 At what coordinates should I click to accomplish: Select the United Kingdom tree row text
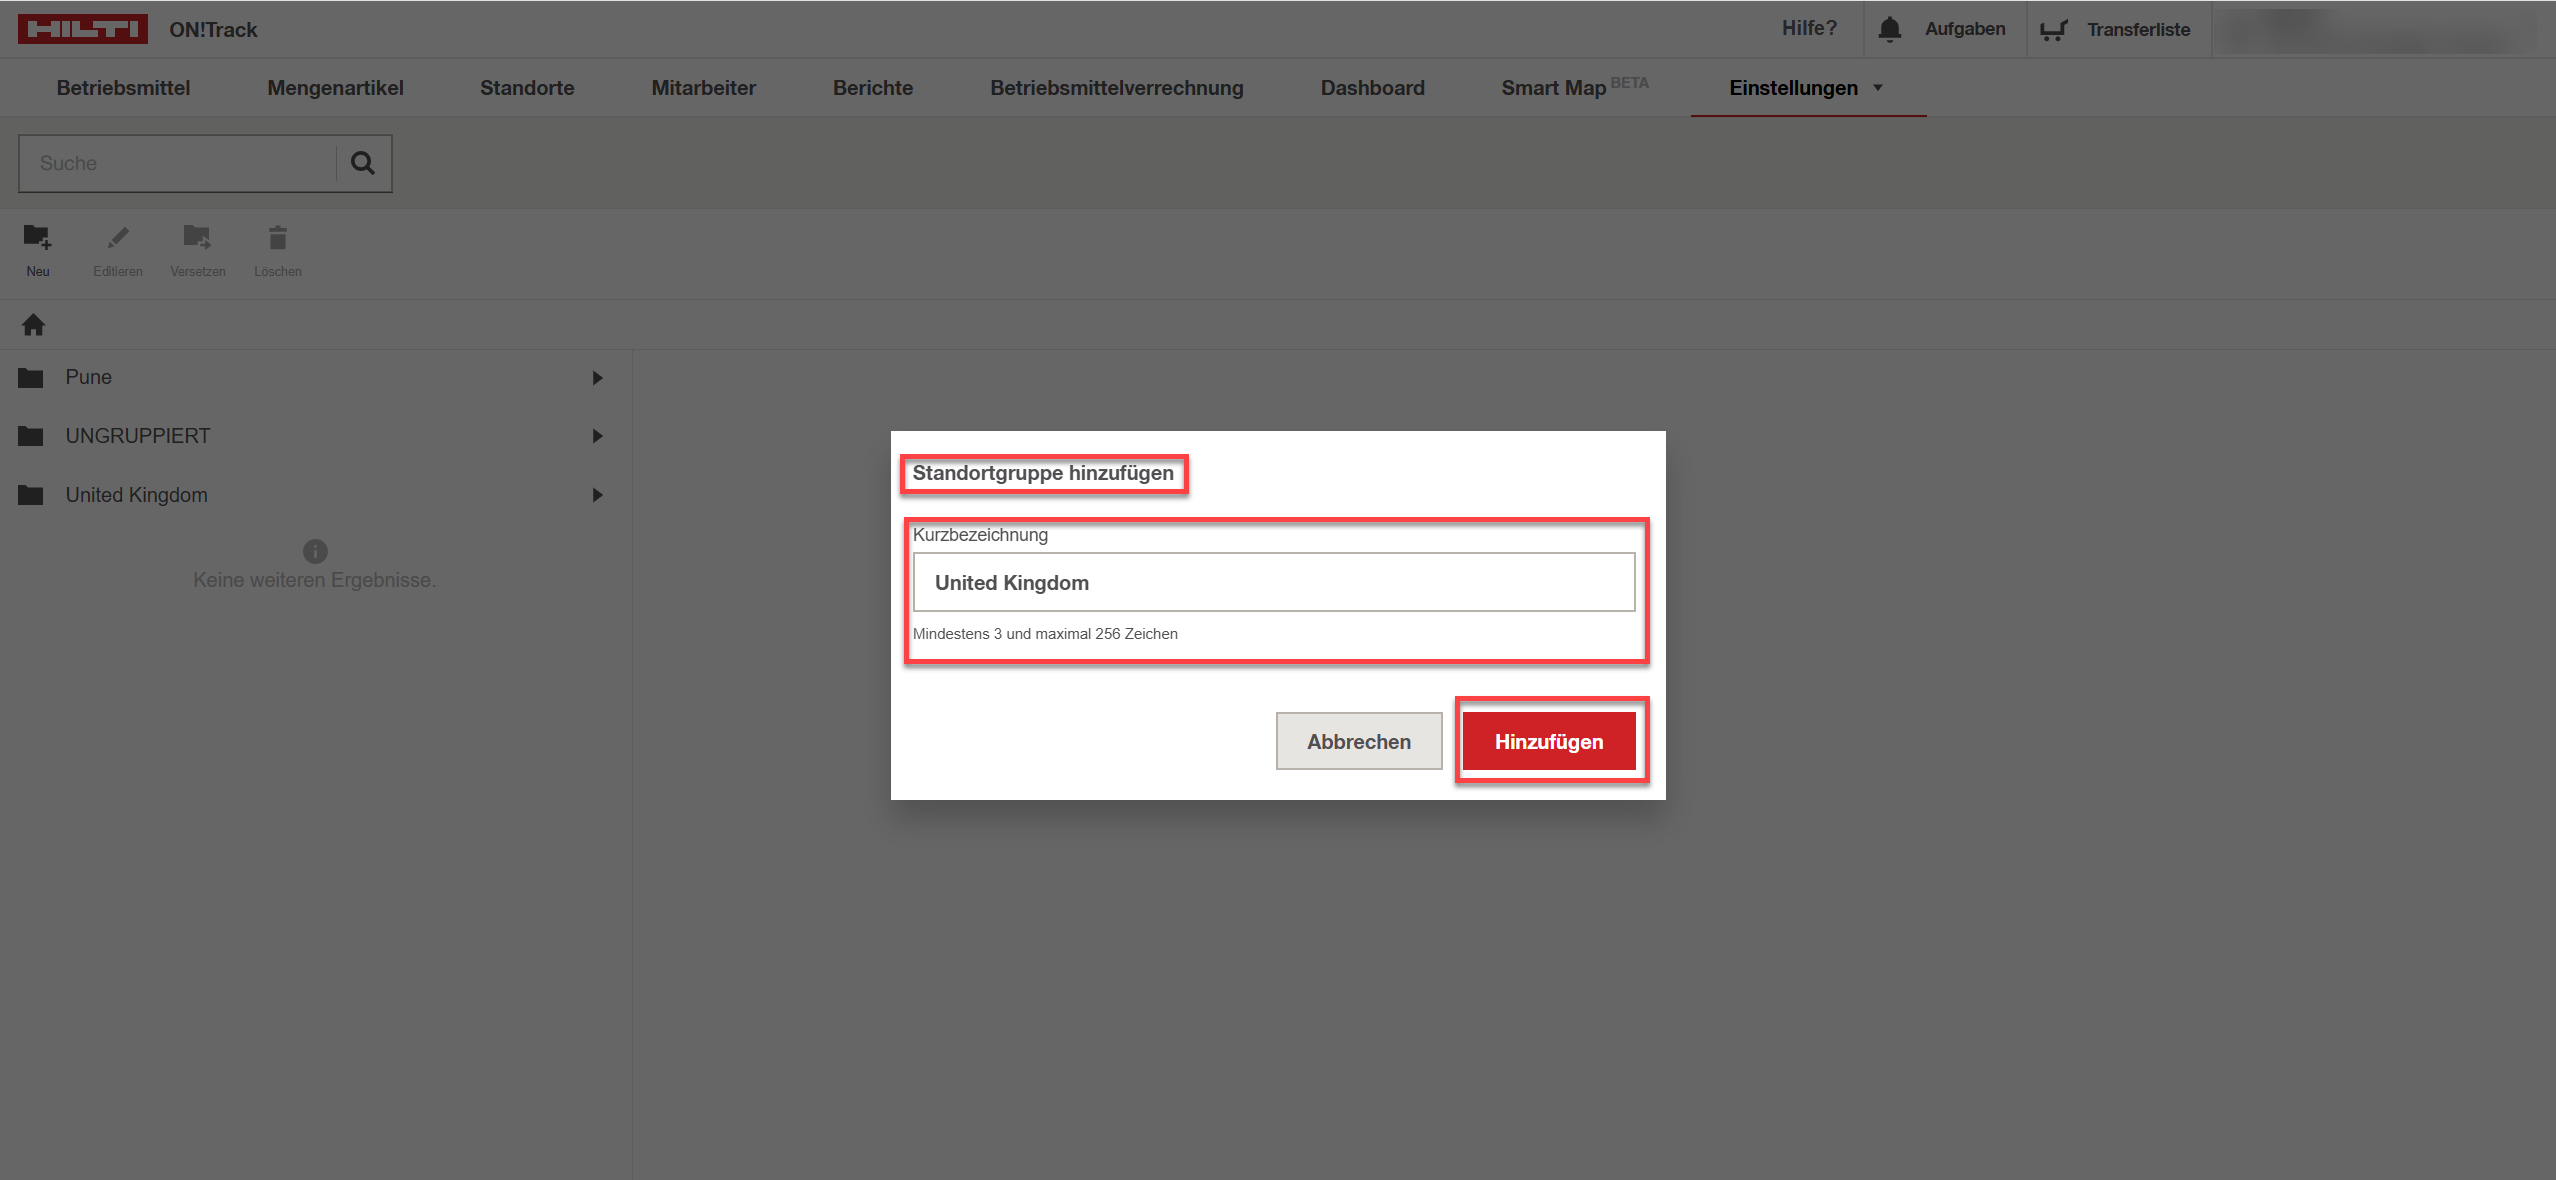(136, 495)
